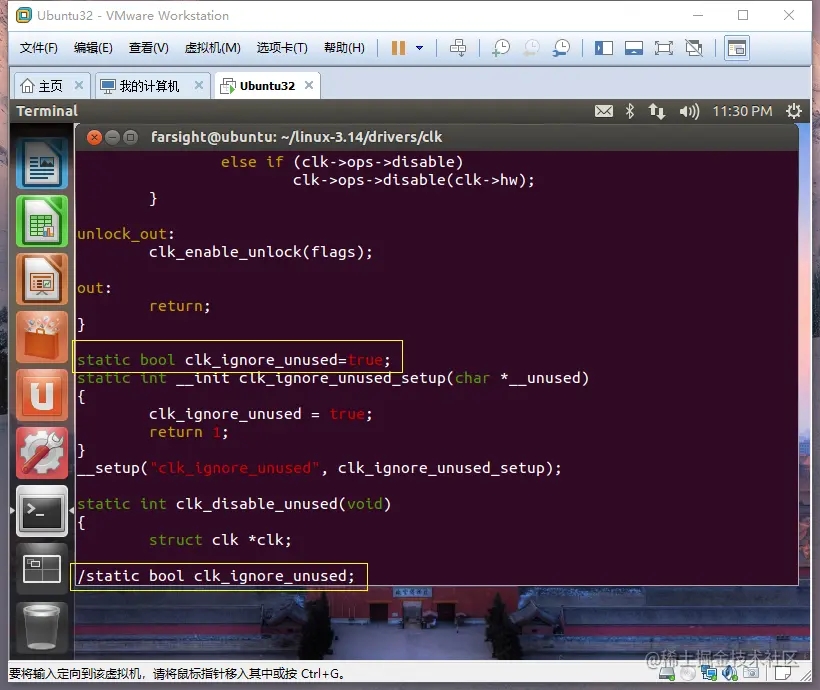Click the vim search line /static bool

pyautogui.click(x=216, y=576)
